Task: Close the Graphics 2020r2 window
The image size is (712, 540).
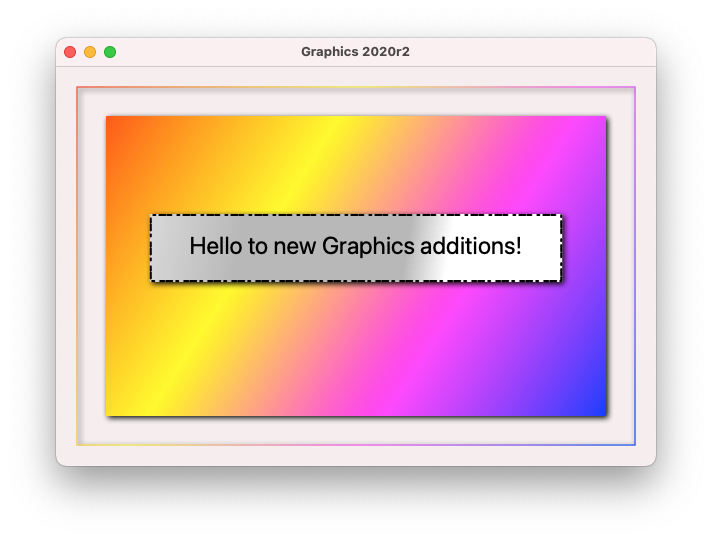Action: point(70,52)
